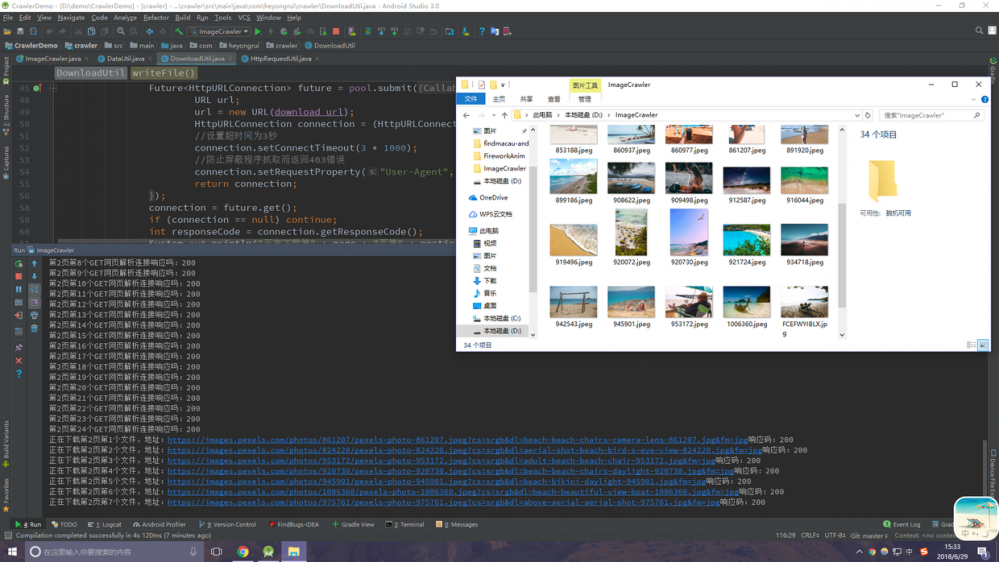Screen dimensions: 999x562
Task: Expand the Explorer address bar history dropdown
Action: (857, 115)
